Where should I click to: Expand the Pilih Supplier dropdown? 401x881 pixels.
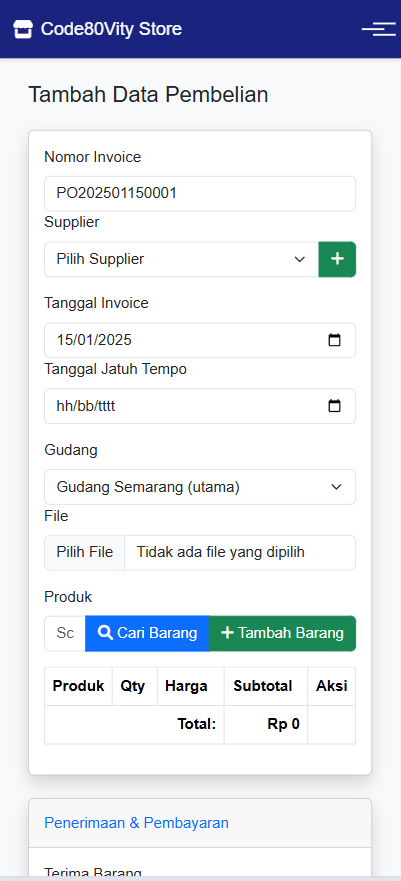181,259
